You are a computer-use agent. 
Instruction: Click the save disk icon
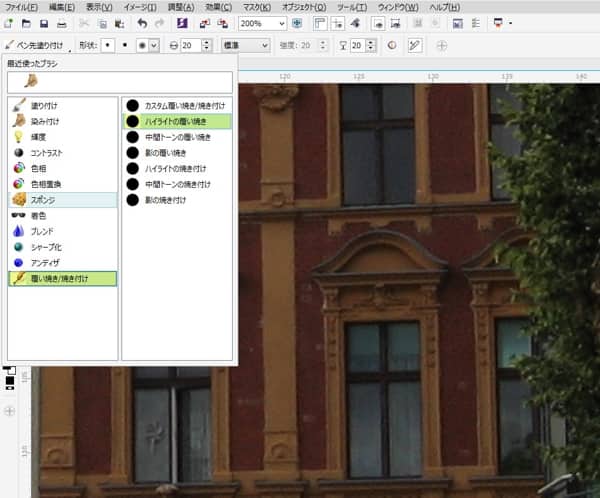click(x=43, y=23)
